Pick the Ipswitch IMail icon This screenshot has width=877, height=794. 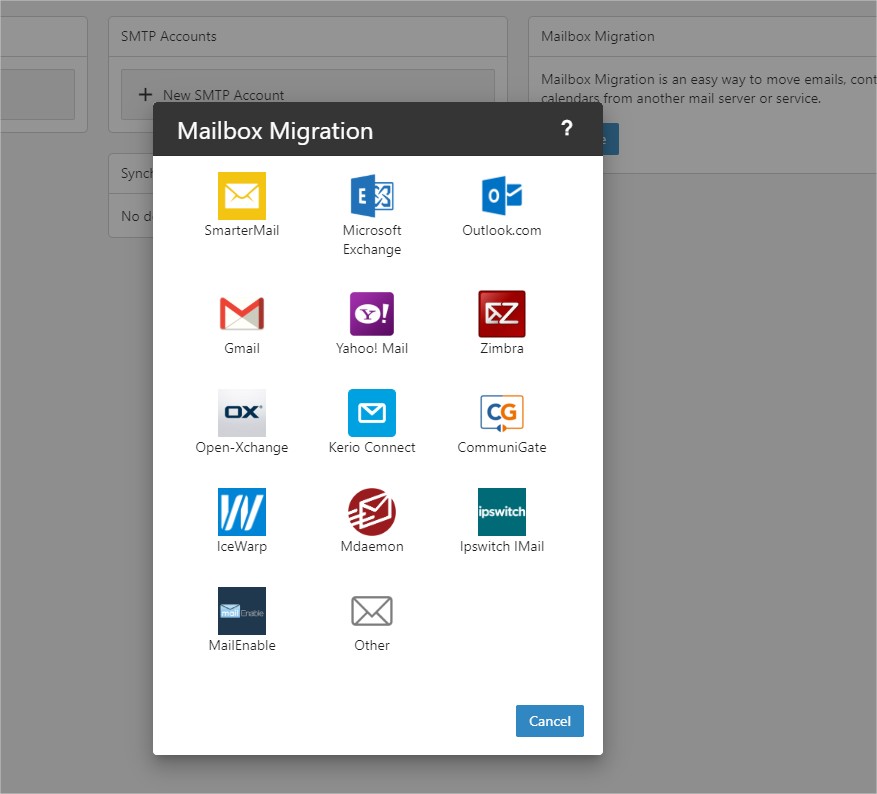(502, 512)
